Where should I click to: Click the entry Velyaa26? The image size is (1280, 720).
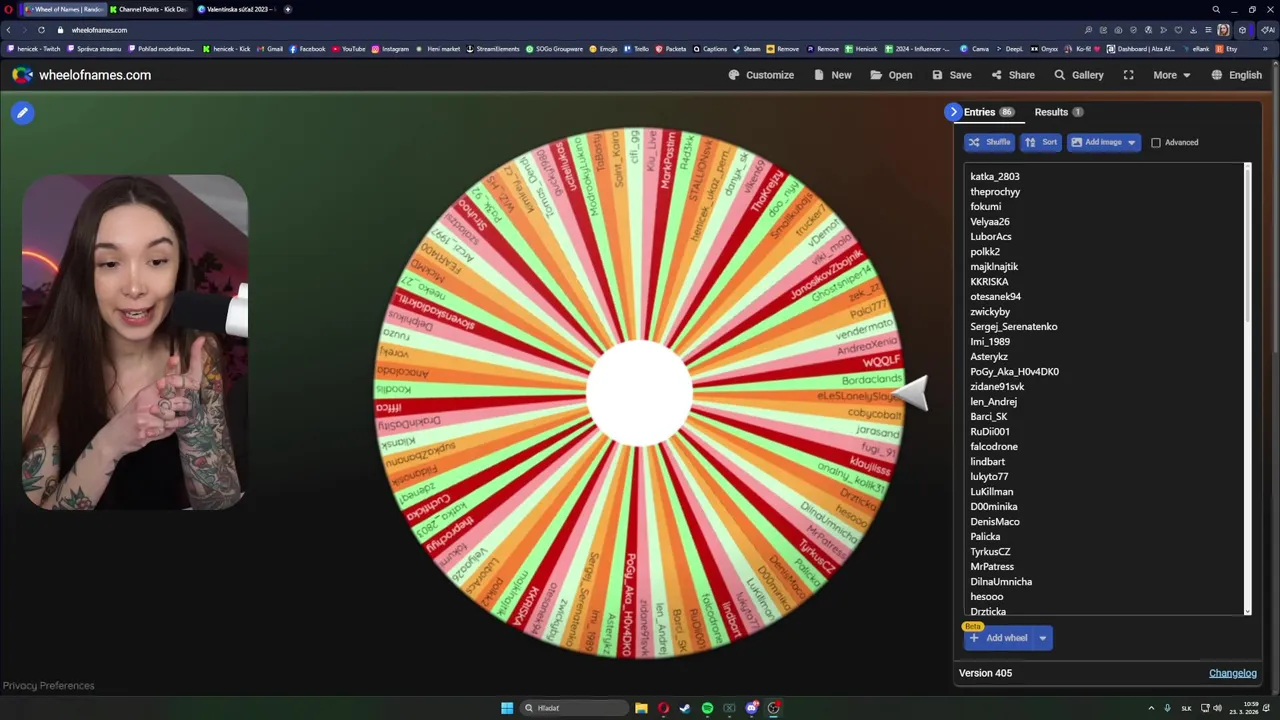pos(990,222)
